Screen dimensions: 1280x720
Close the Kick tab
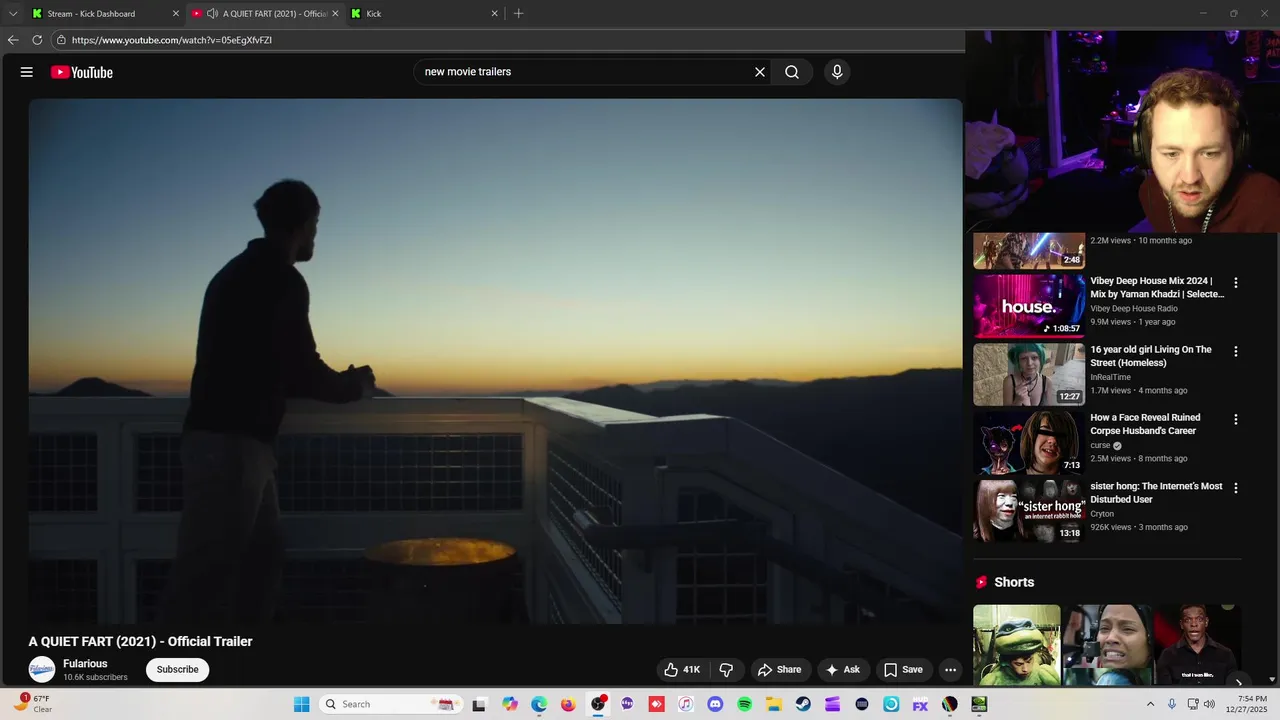494,14
